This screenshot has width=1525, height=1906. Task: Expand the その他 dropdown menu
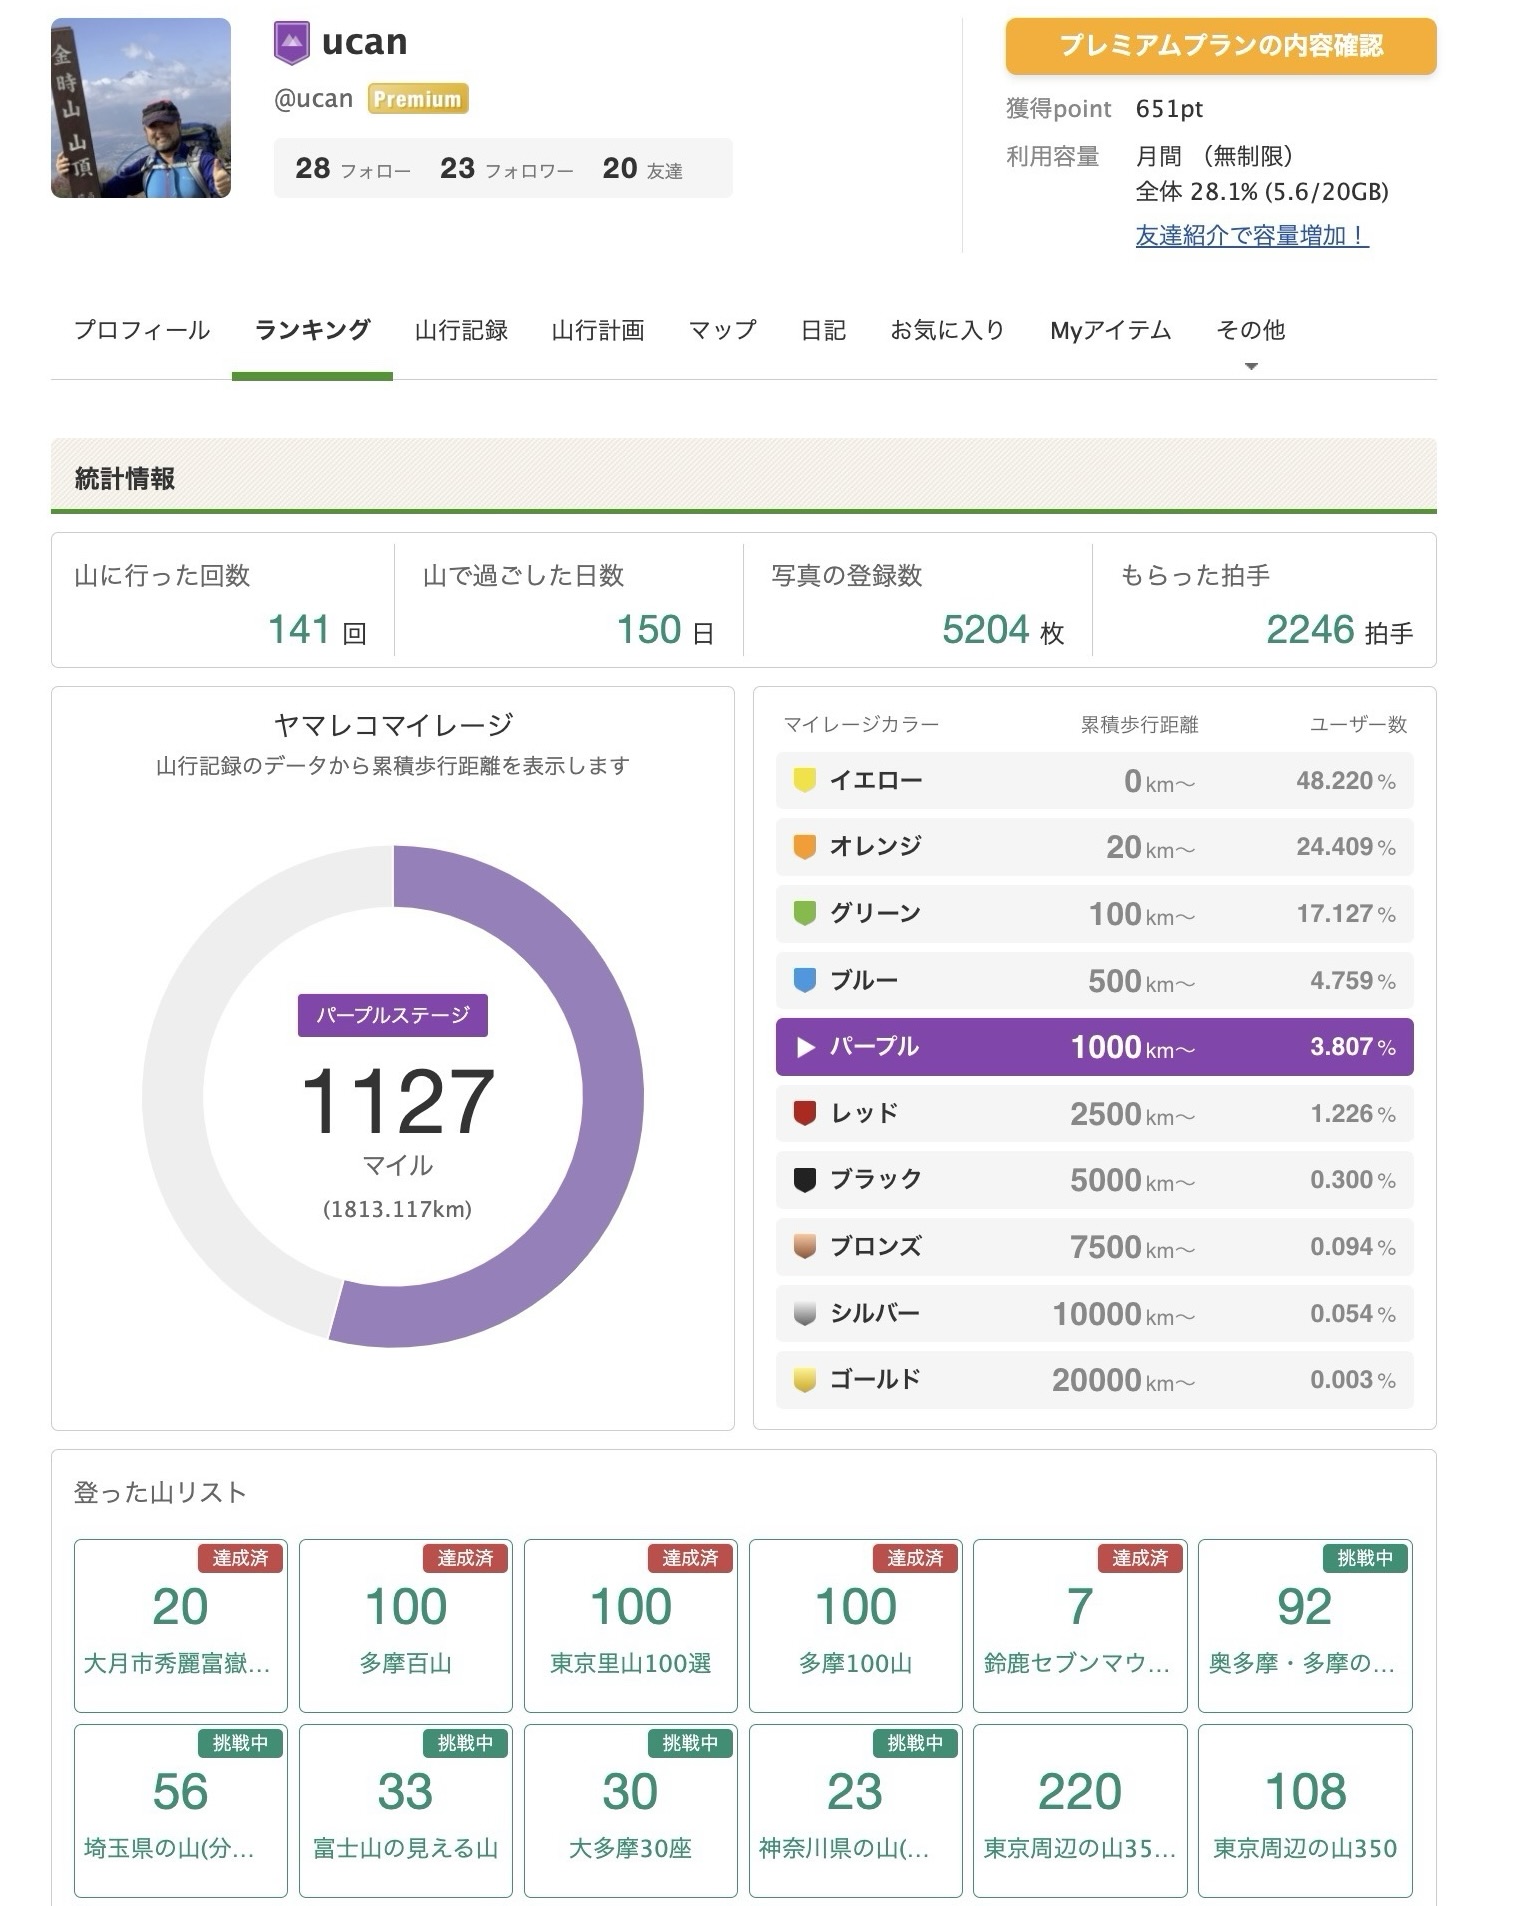point(1250,340)
